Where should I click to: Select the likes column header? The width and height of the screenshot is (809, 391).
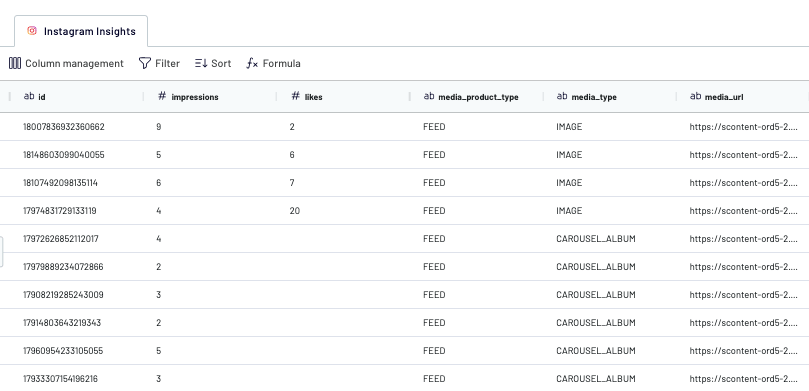(x=343, y=96)
